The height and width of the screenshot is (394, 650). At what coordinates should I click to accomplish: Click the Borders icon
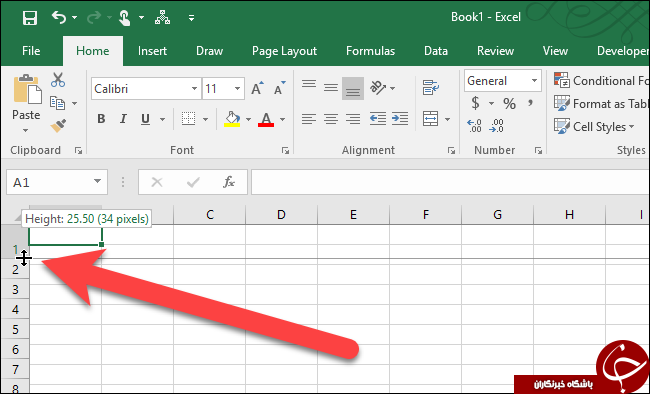click(x=189, y=119)
